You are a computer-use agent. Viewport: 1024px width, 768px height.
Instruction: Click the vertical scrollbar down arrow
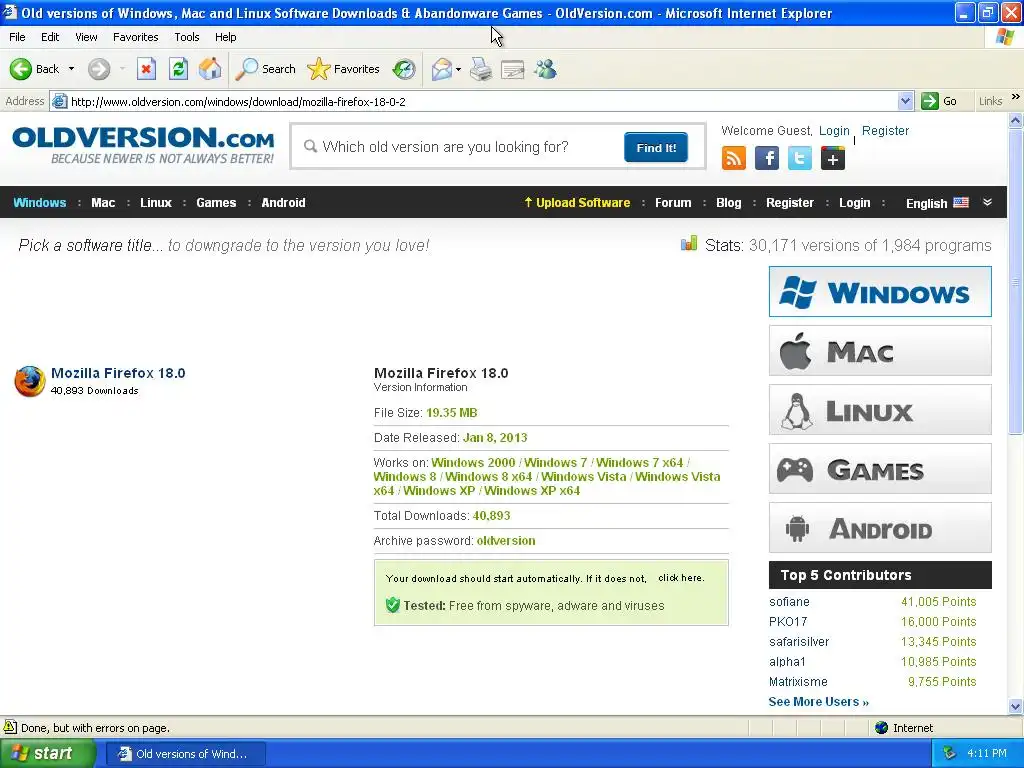(1016, 706)
